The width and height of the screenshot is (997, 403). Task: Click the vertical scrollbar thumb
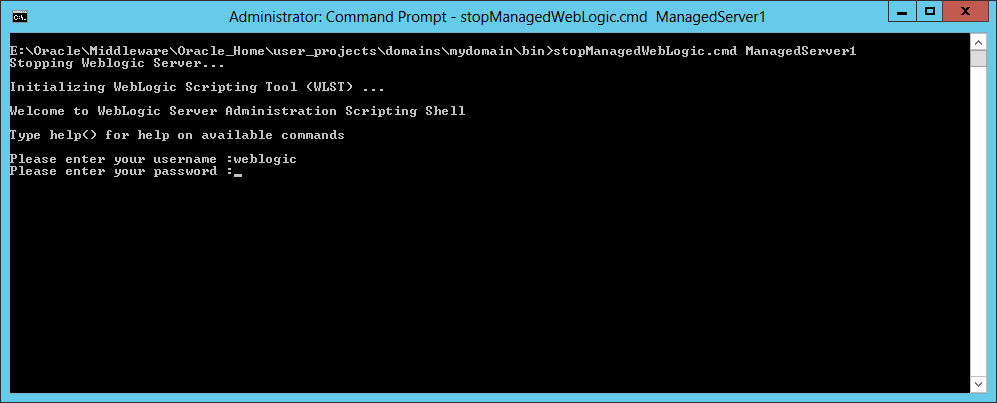pos(979,58)
